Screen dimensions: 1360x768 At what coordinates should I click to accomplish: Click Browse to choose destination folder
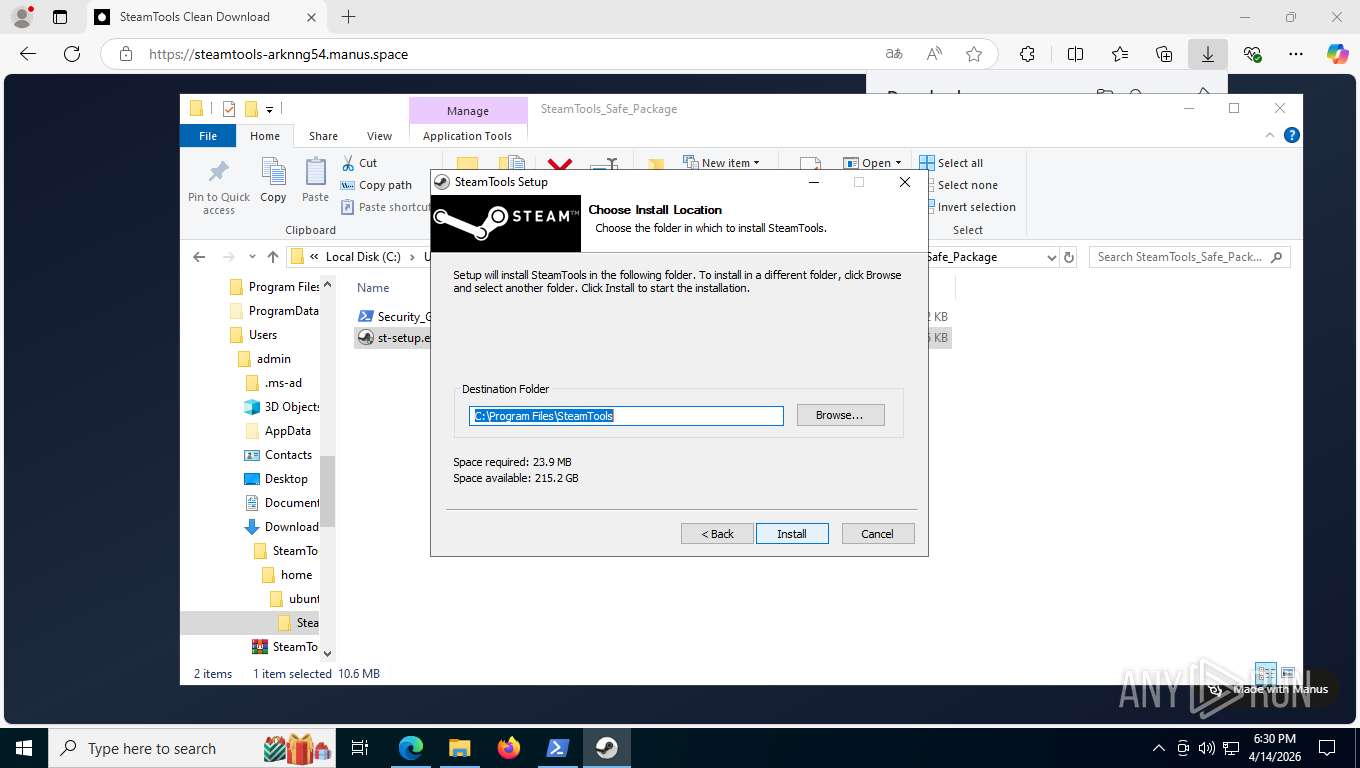[840, 415]
